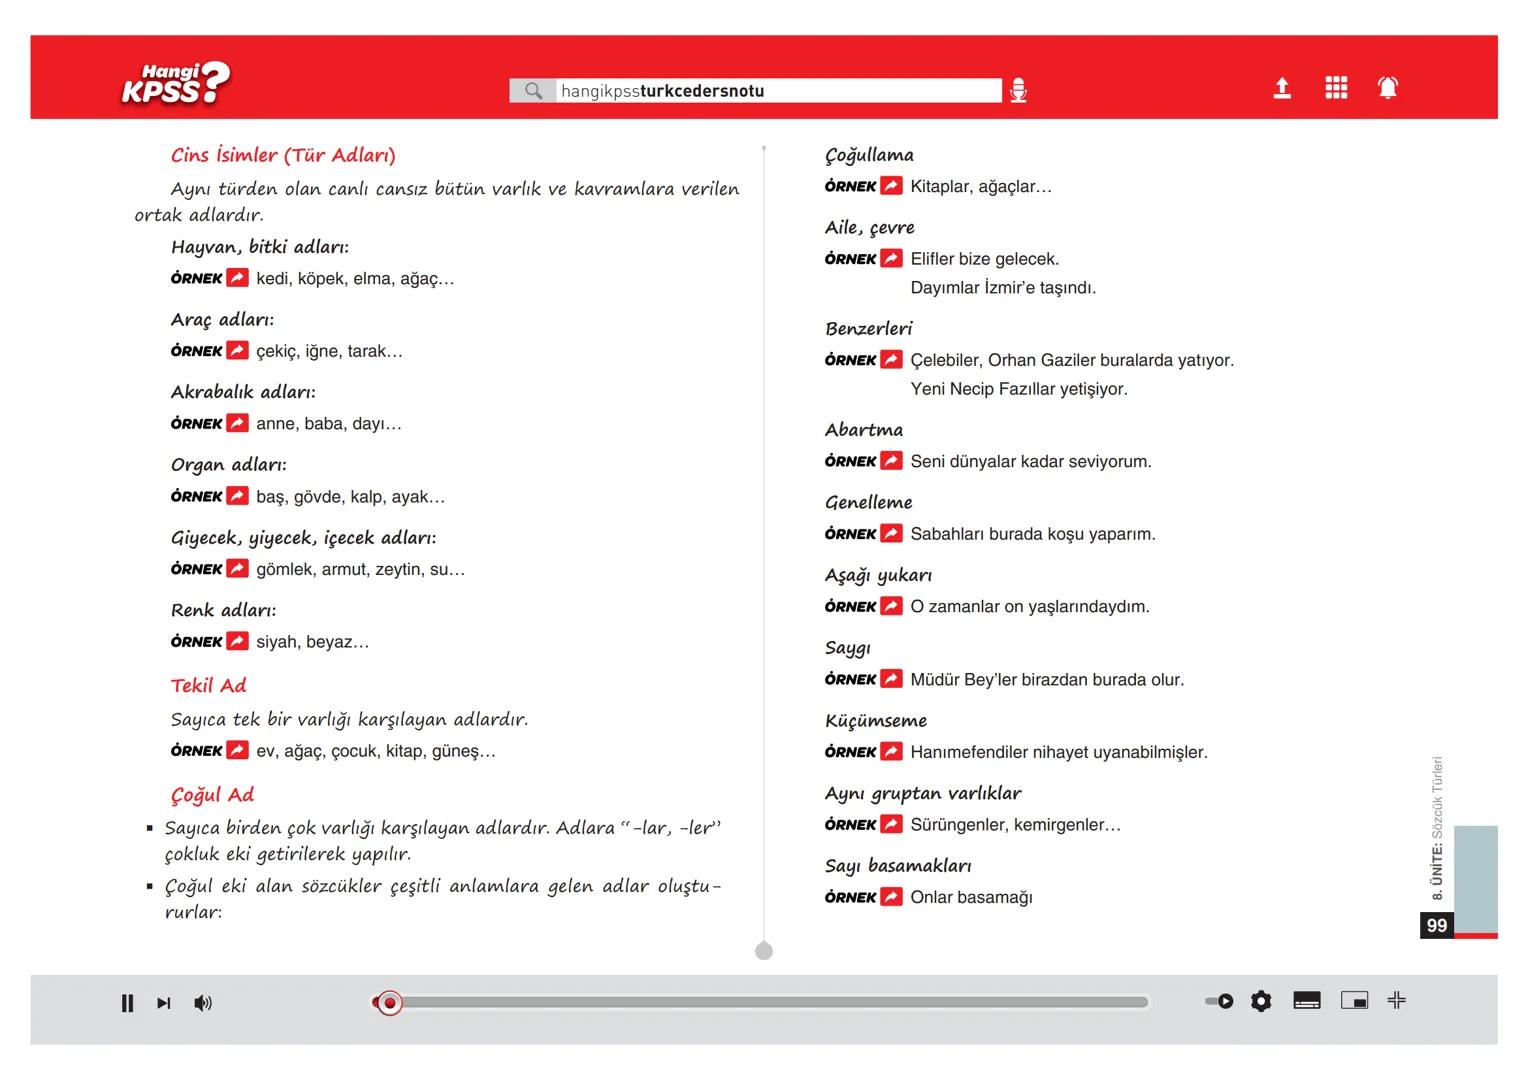Mute the volume speaker icon
Screen dimensions: 1528x1080
[x=203, y=1003]
